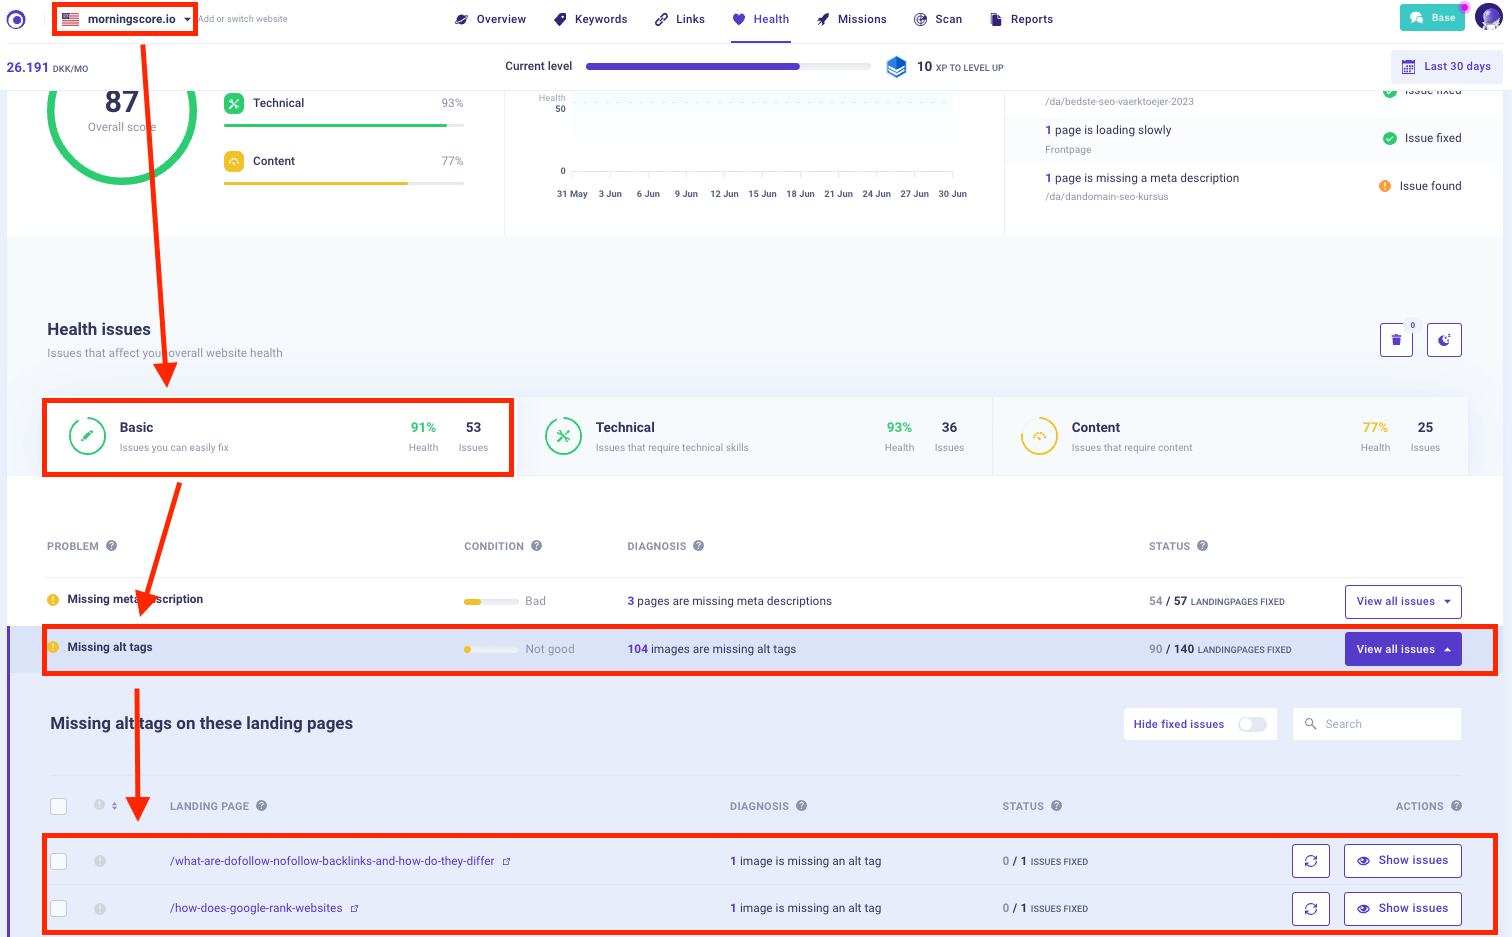Open the Overview tab

point(490,19)
